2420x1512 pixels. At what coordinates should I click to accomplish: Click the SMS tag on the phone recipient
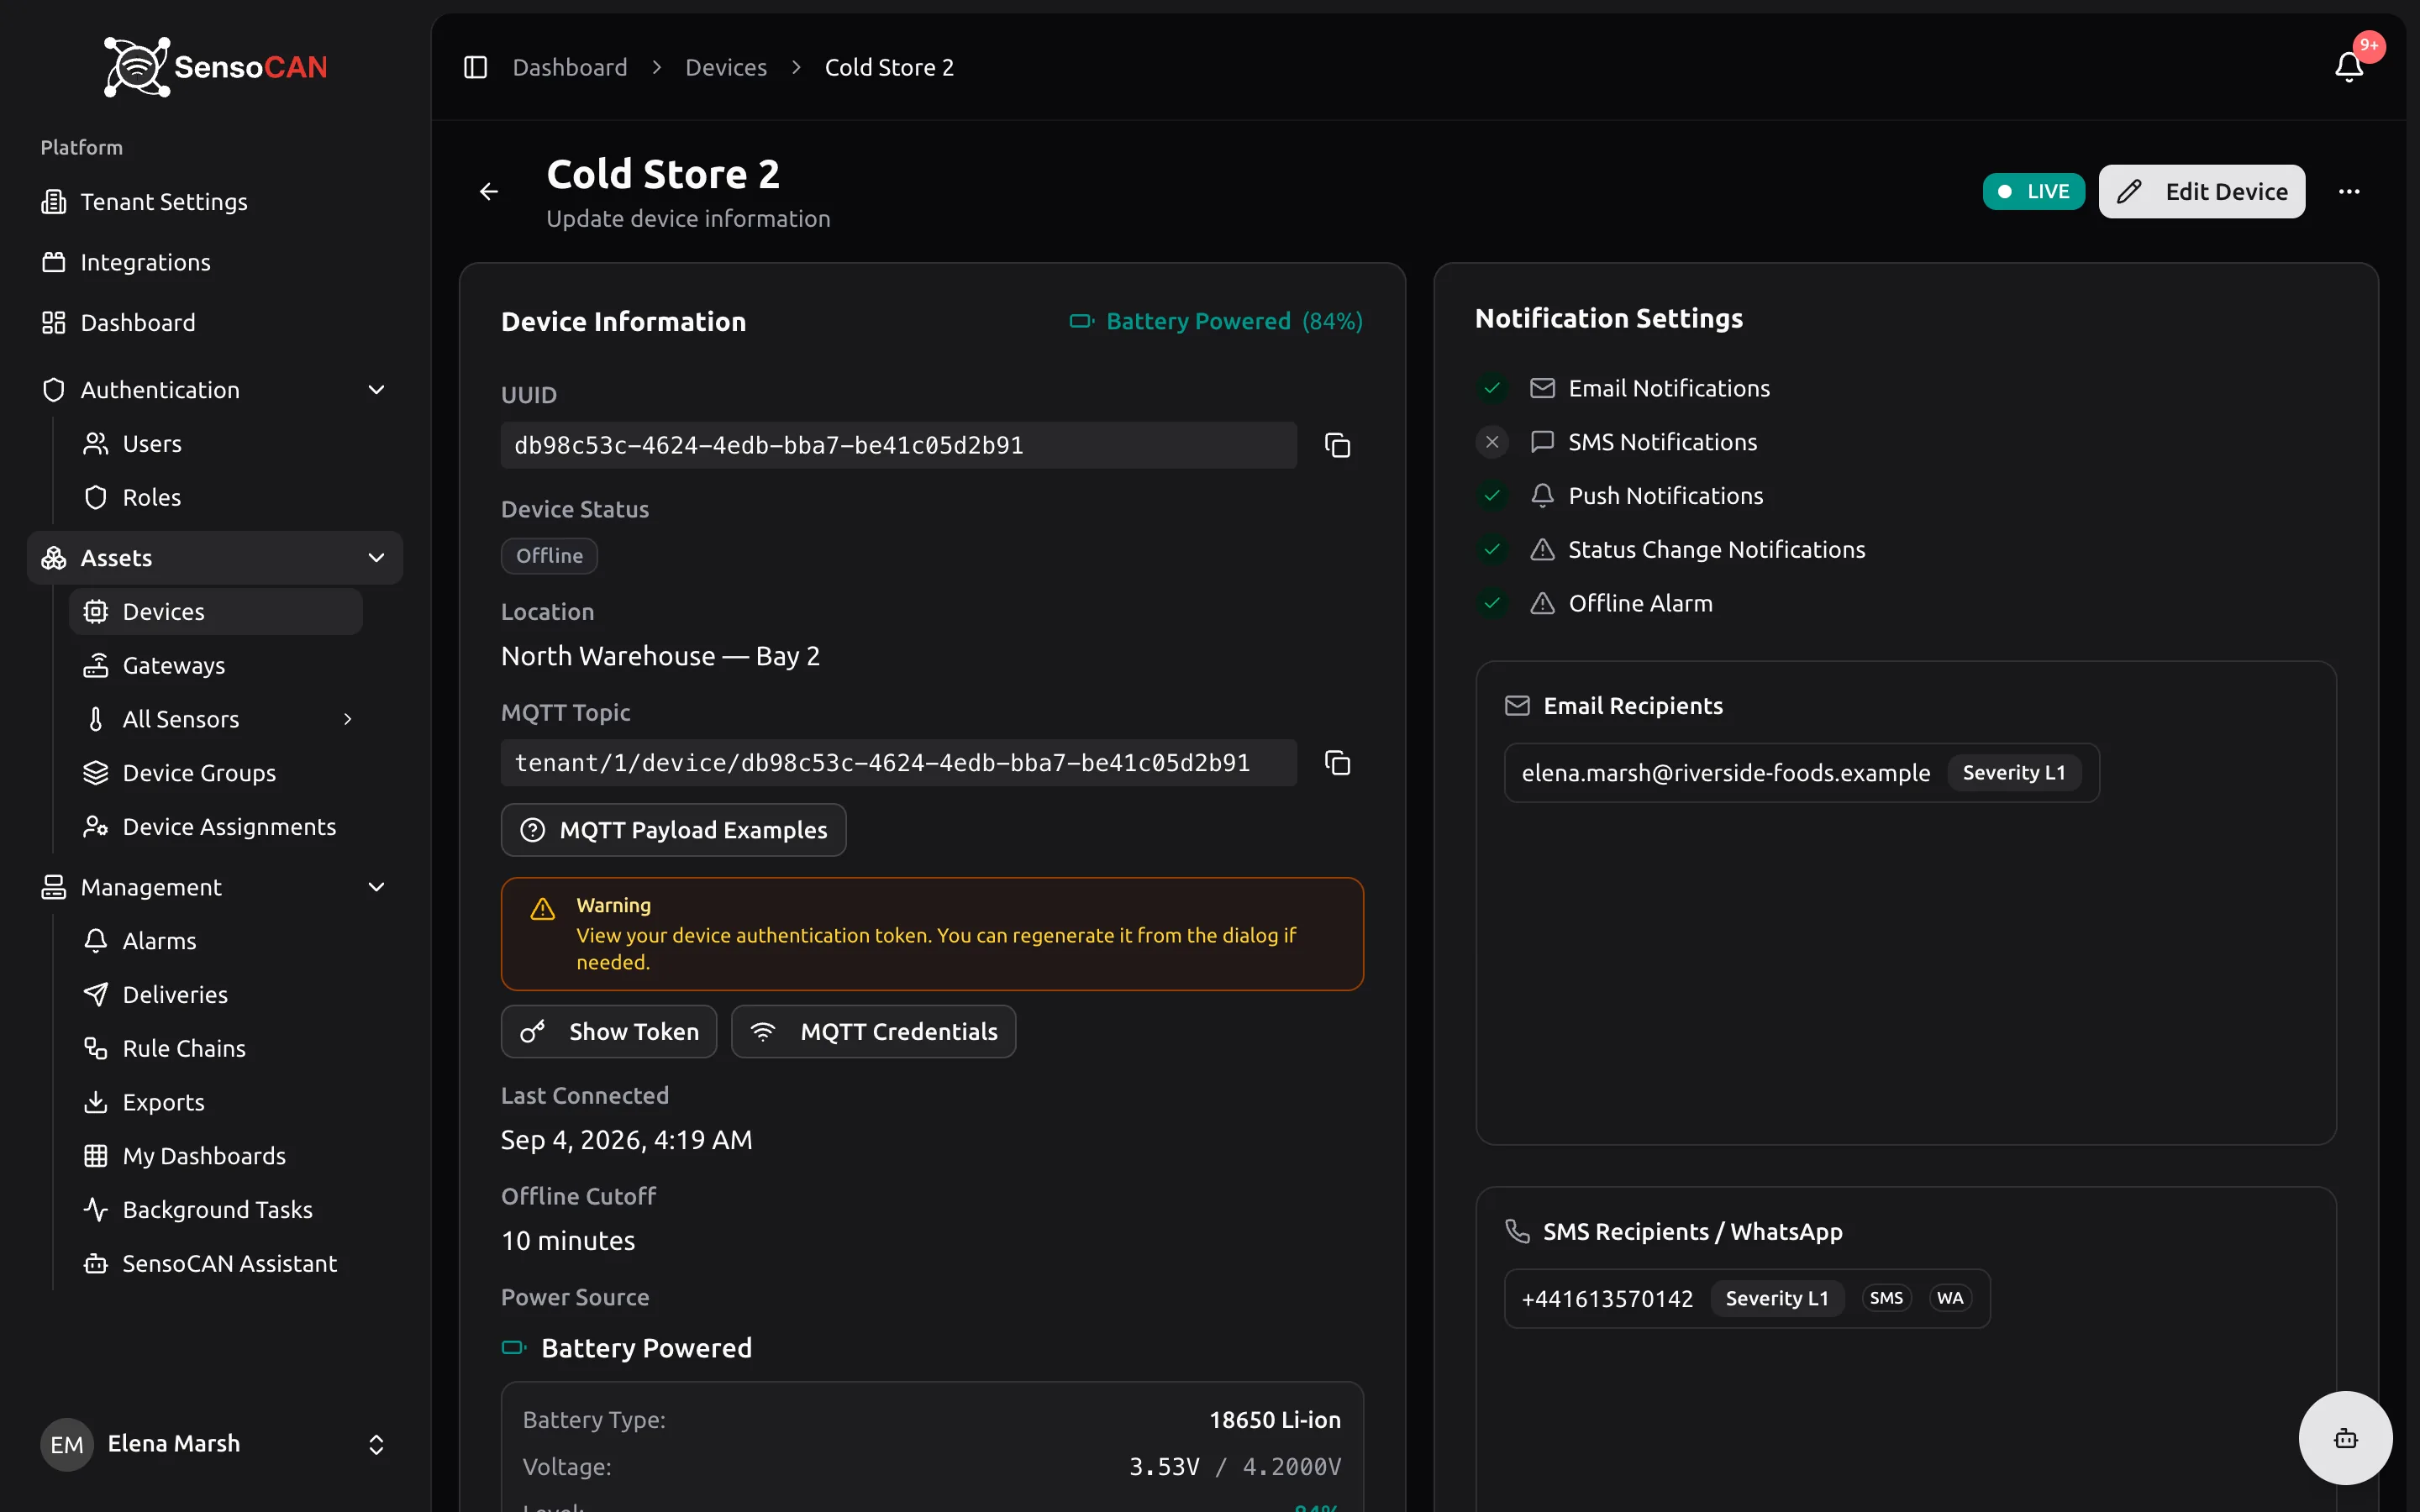(1886, 1298)
